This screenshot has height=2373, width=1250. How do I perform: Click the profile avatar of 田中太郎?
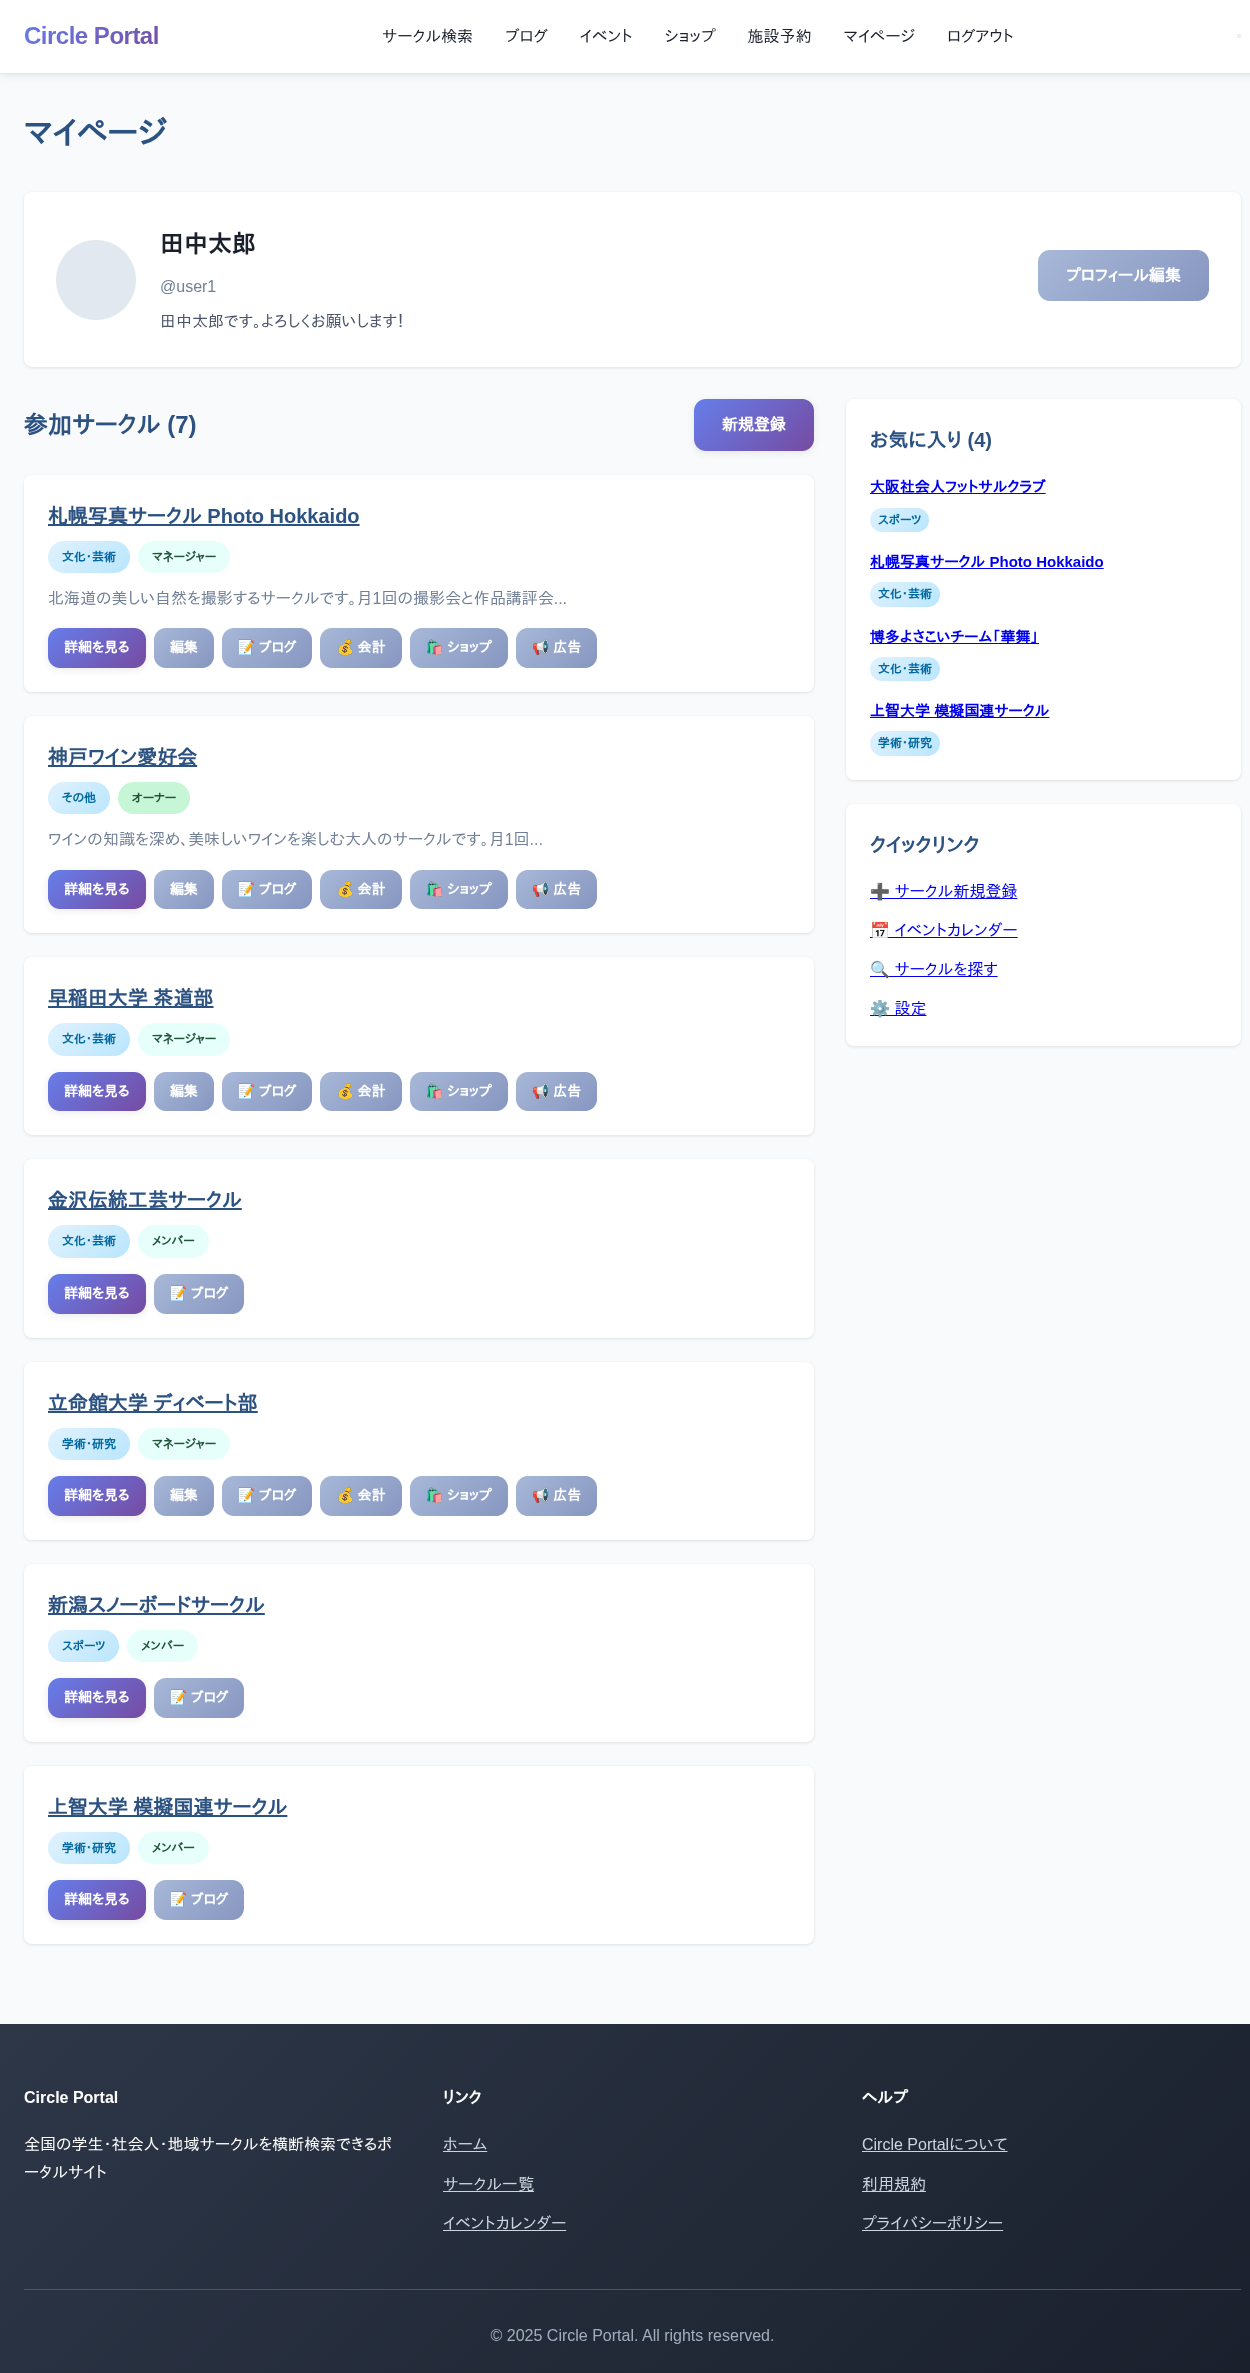(x=96, y=280)
